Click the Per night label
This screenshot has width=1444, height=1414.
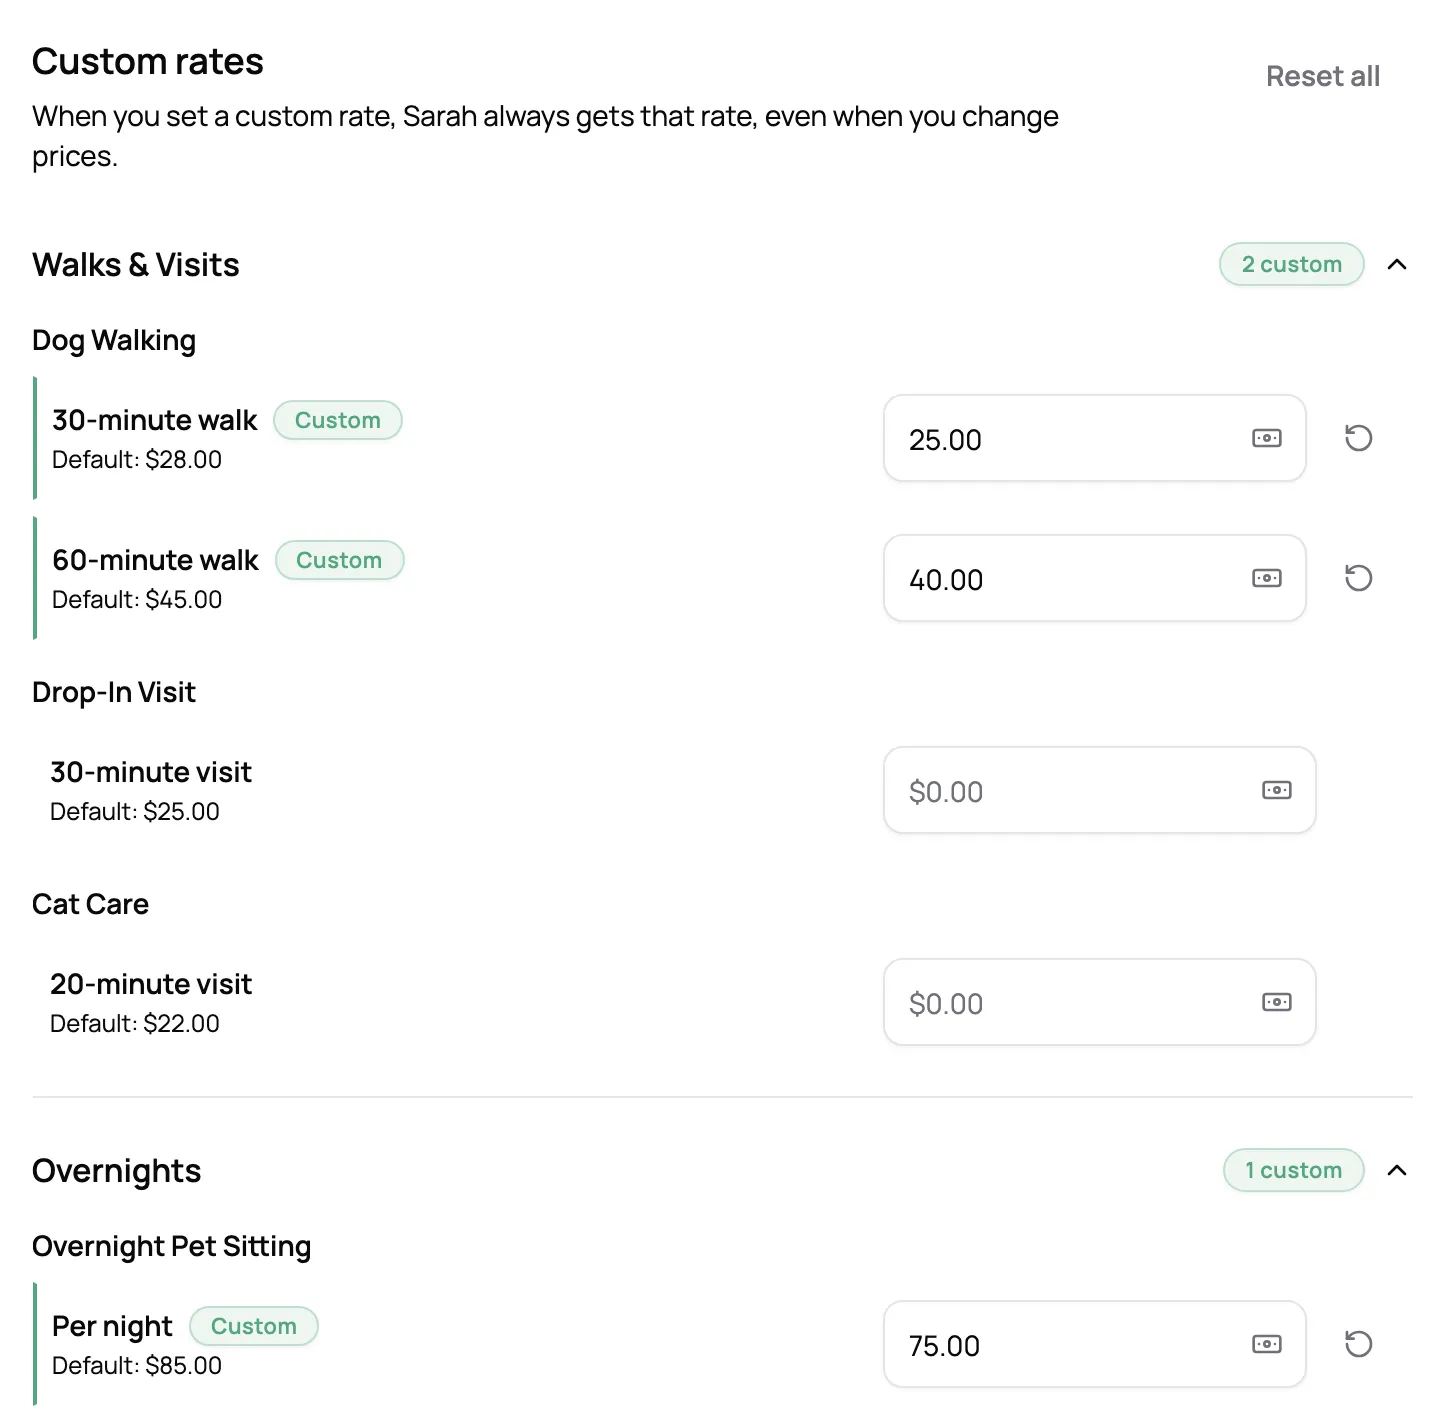pyautogui.click(x=112, y=1327)
